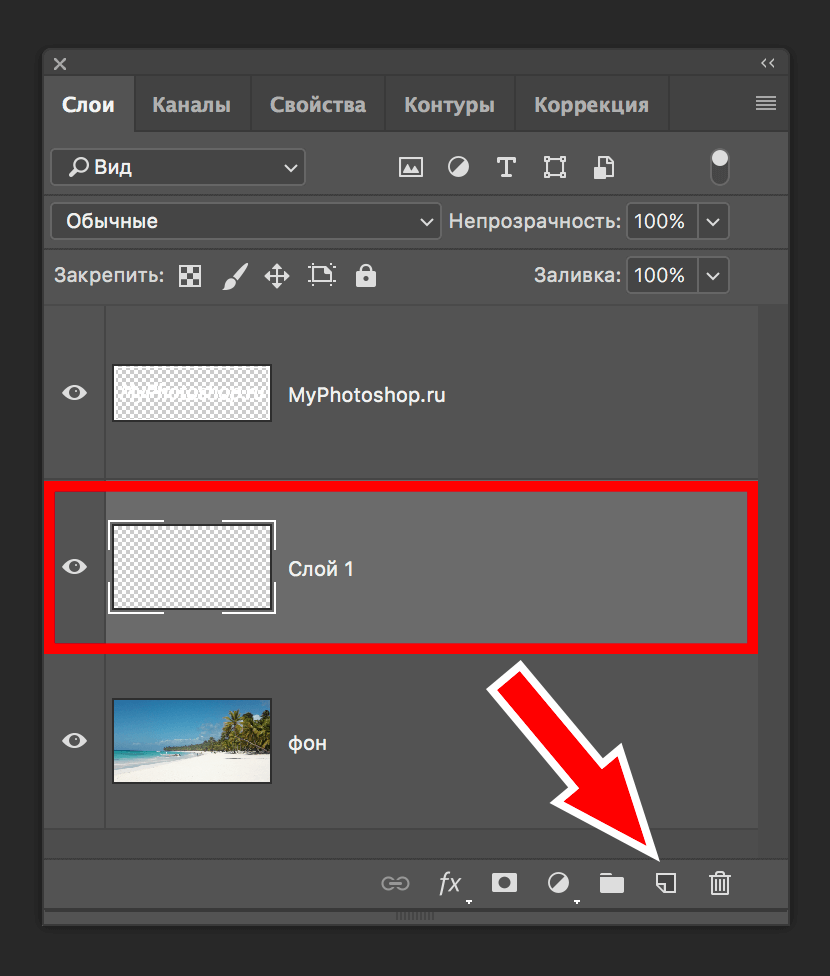The height and width of the screenshot is (976, 830).
Task: Click the create new layer icon
Action: click(666, 882)
